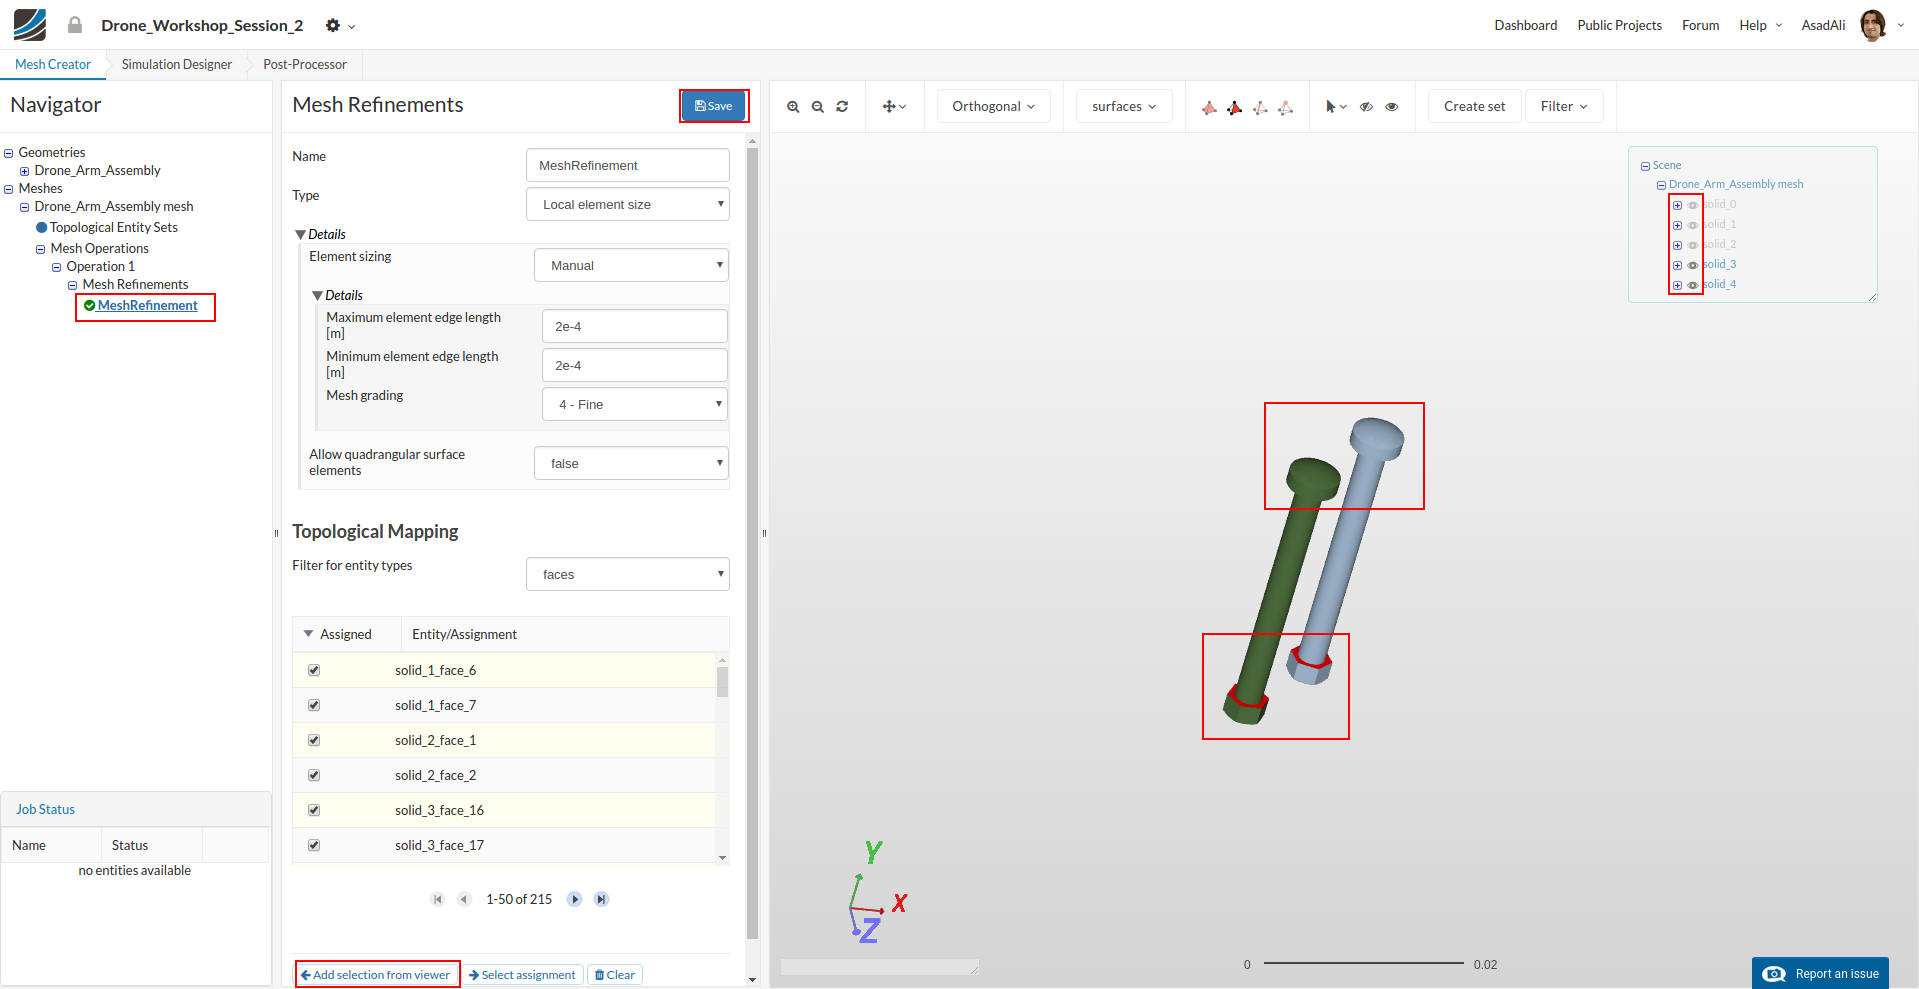Toggle visibility eye for solid_3
The height and width of the screenshot is (989, 1919).
pos(1693,265)
